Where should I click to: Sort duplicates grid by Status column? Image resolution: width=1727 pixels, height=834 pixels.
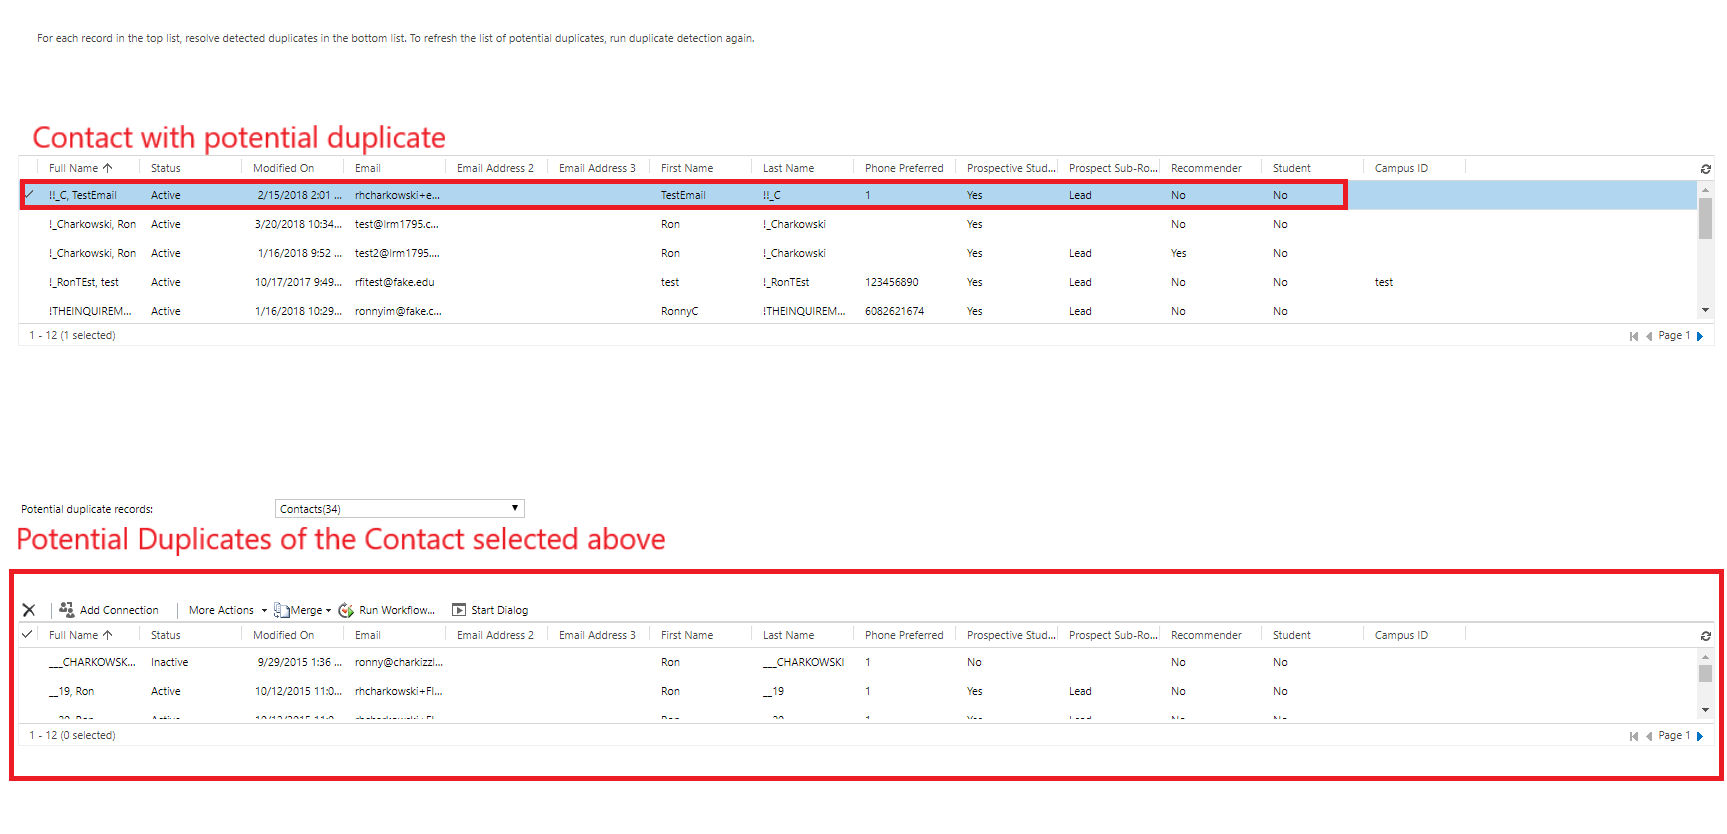click(166, 635)
